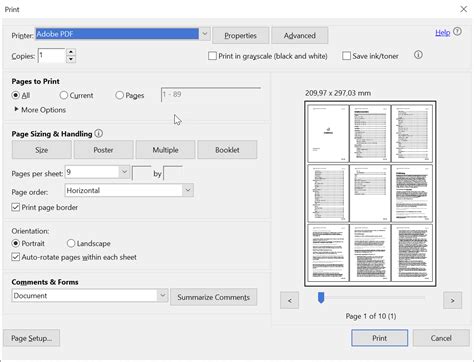Image resolution: width=474 pixels, height=362 pixels.
Task: Enable Print in grayscale checkbox
Action: click(212, 56)
